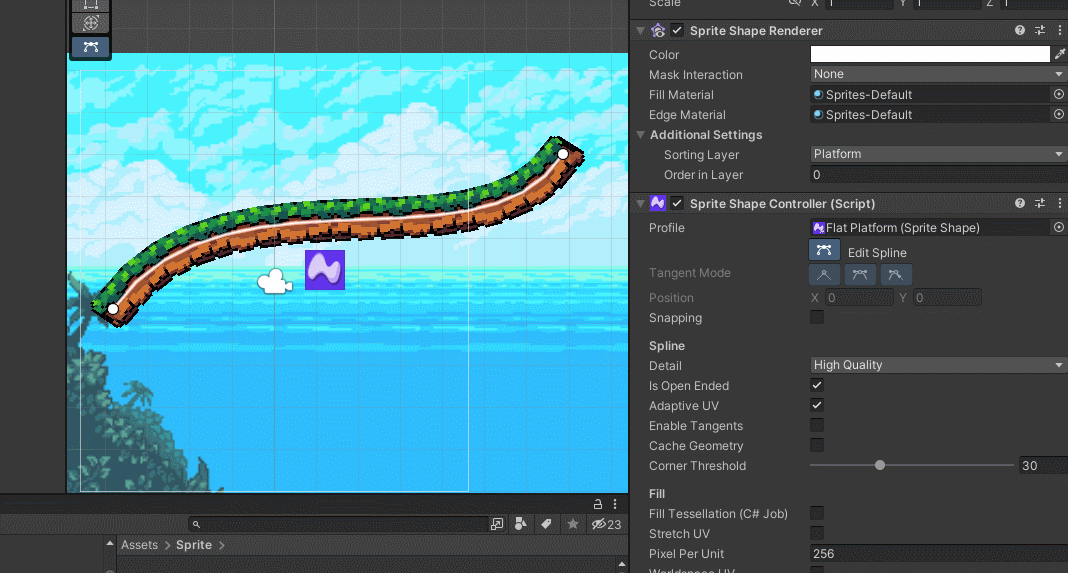Click the Edge Material Sprites-Default field
The width and height of the screenshot is (1068, 573).
tap(930, 114)
